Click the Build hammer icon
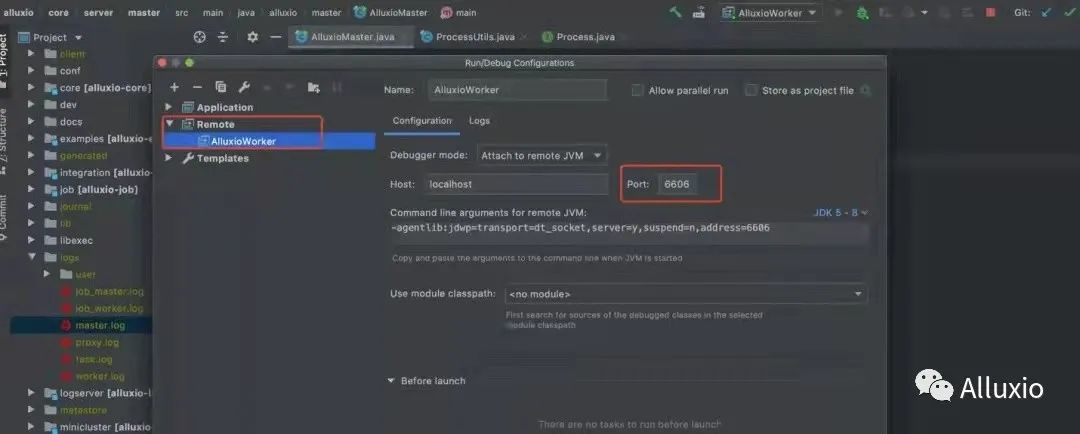Screen dimensions: 1080x434 pos(676,12)
